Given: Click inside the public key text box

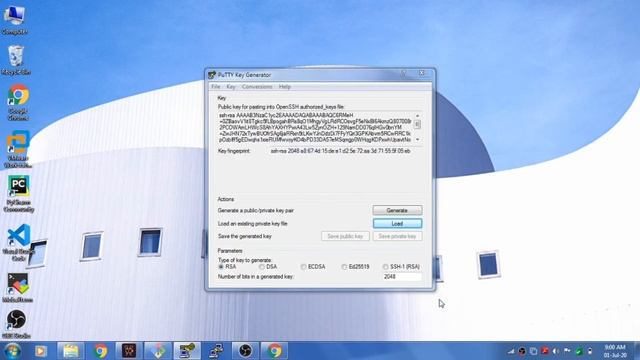Looking at the screenshot, I should [315, 127].
